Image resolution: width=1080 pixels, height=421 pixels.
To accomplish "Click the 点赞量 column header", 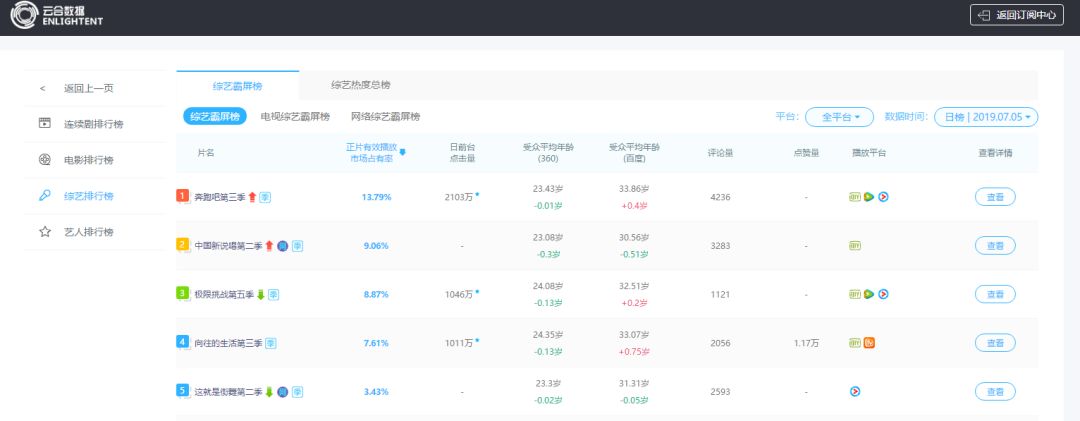I will [x=806, y=153].
